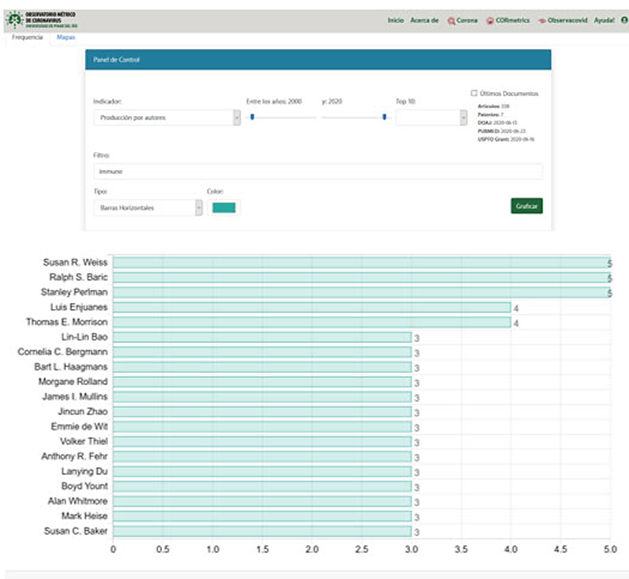629x579 pixels.
Task: Open the Inicio link
Action: (x=395, y=20)
